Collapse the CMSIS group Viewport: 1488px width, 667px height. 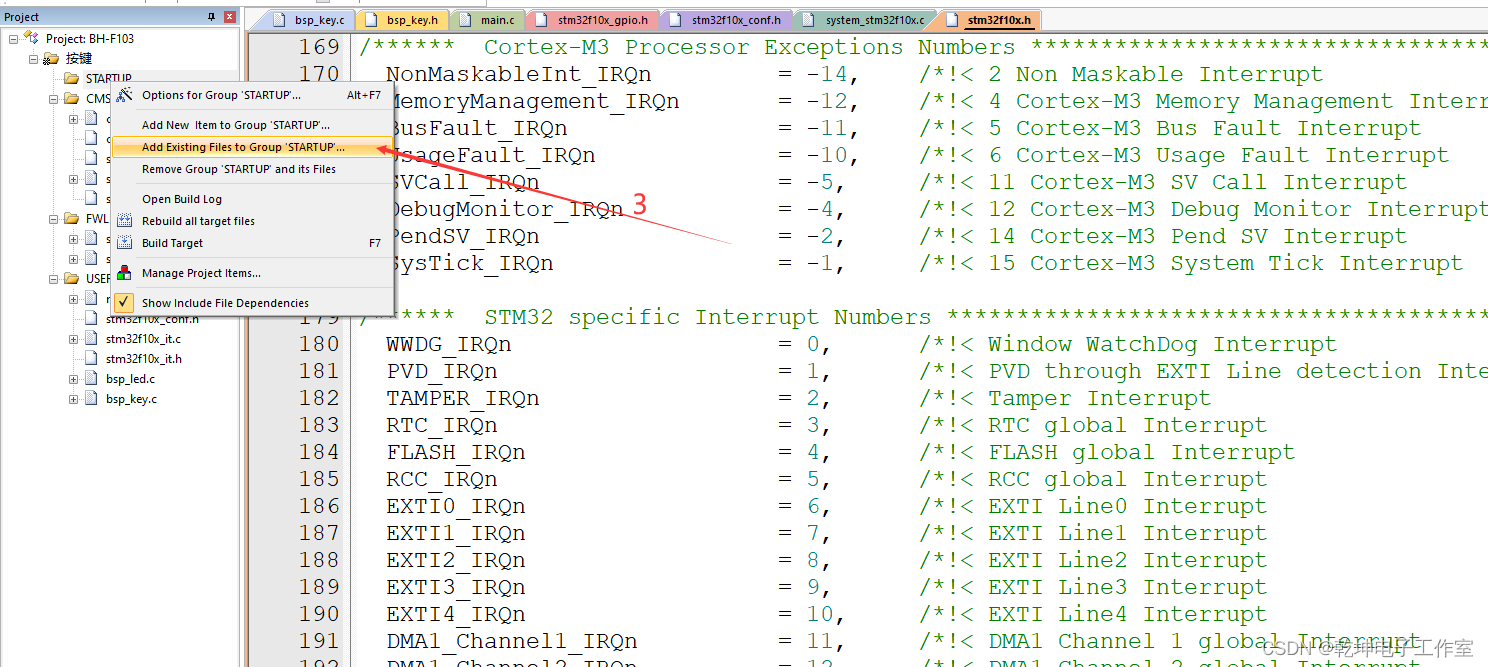(53, 99)
